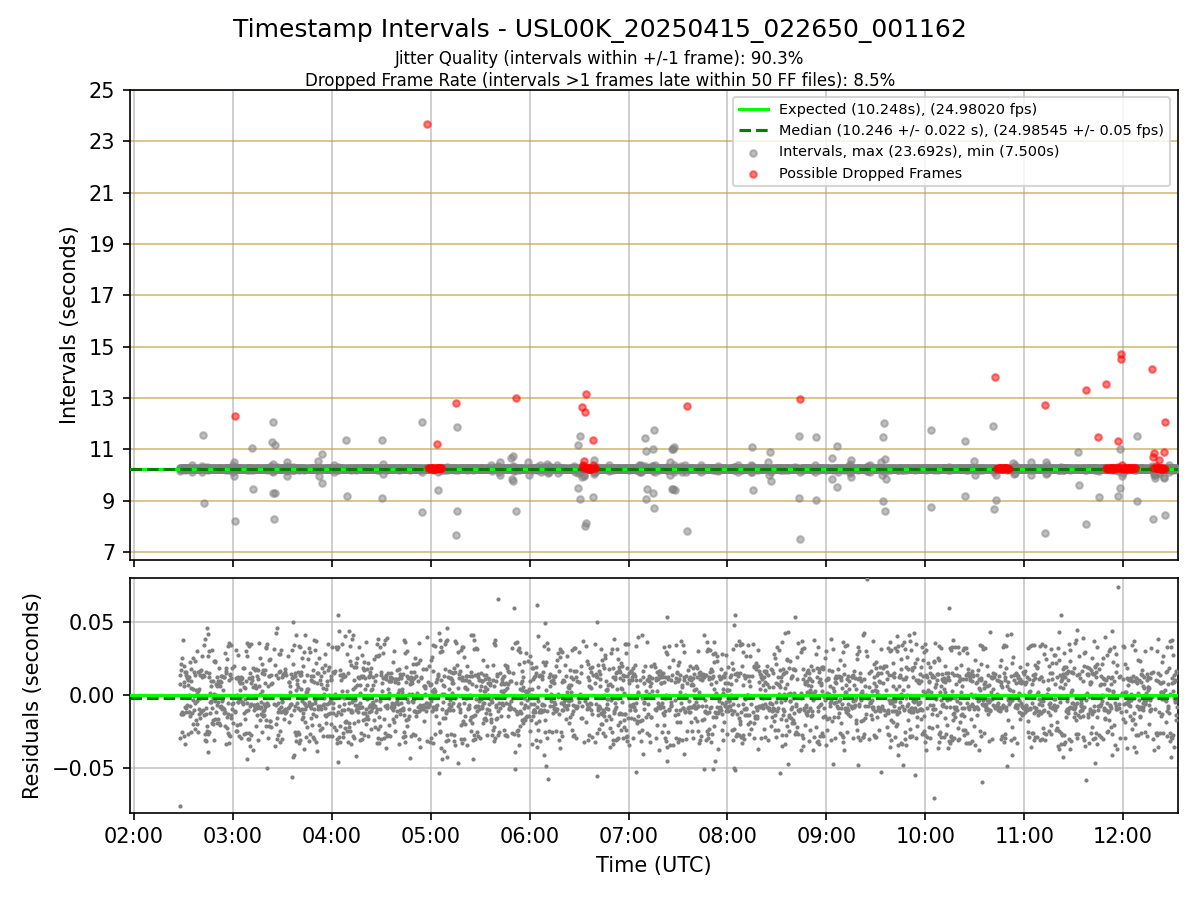Click the bright green Expected line sample in legend
The image size is (1200, 900).
(753, 109)
